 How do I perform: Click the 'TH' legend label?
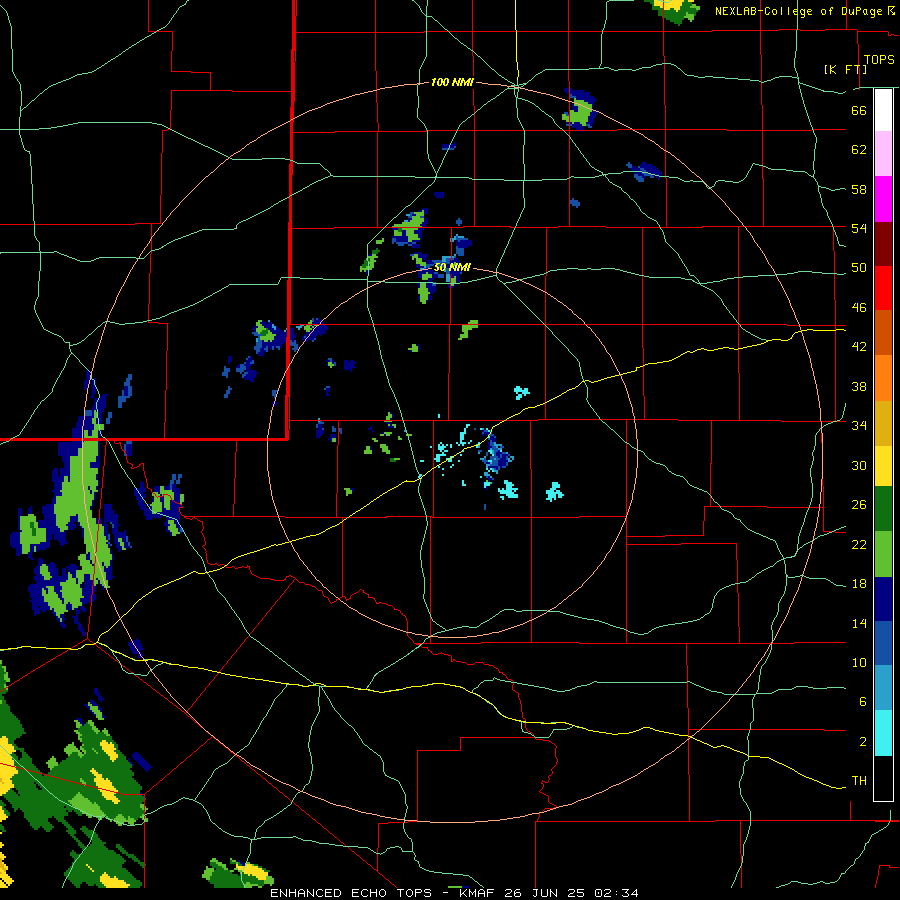[x=859, y=781]
